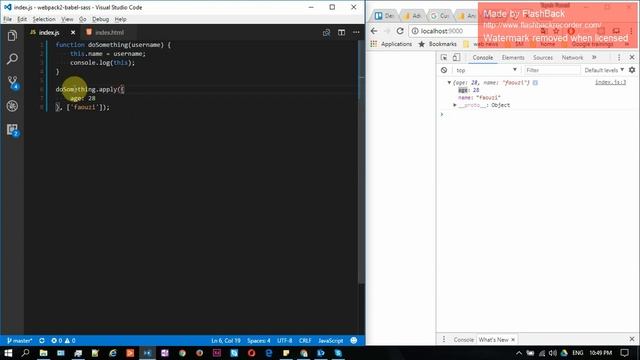
Task: Open the DevTools customize three-dot menu
Action: click(619, 58)
